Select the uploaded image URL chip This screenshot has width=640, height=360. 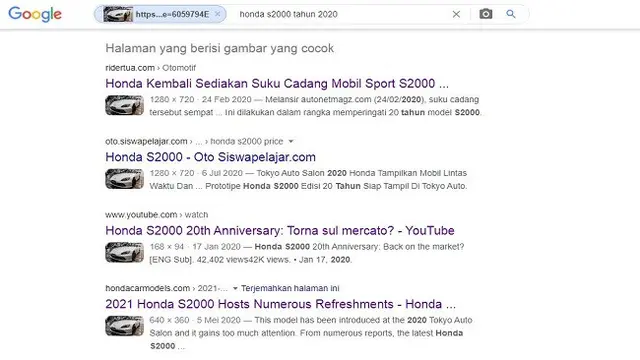coord(160,14)
